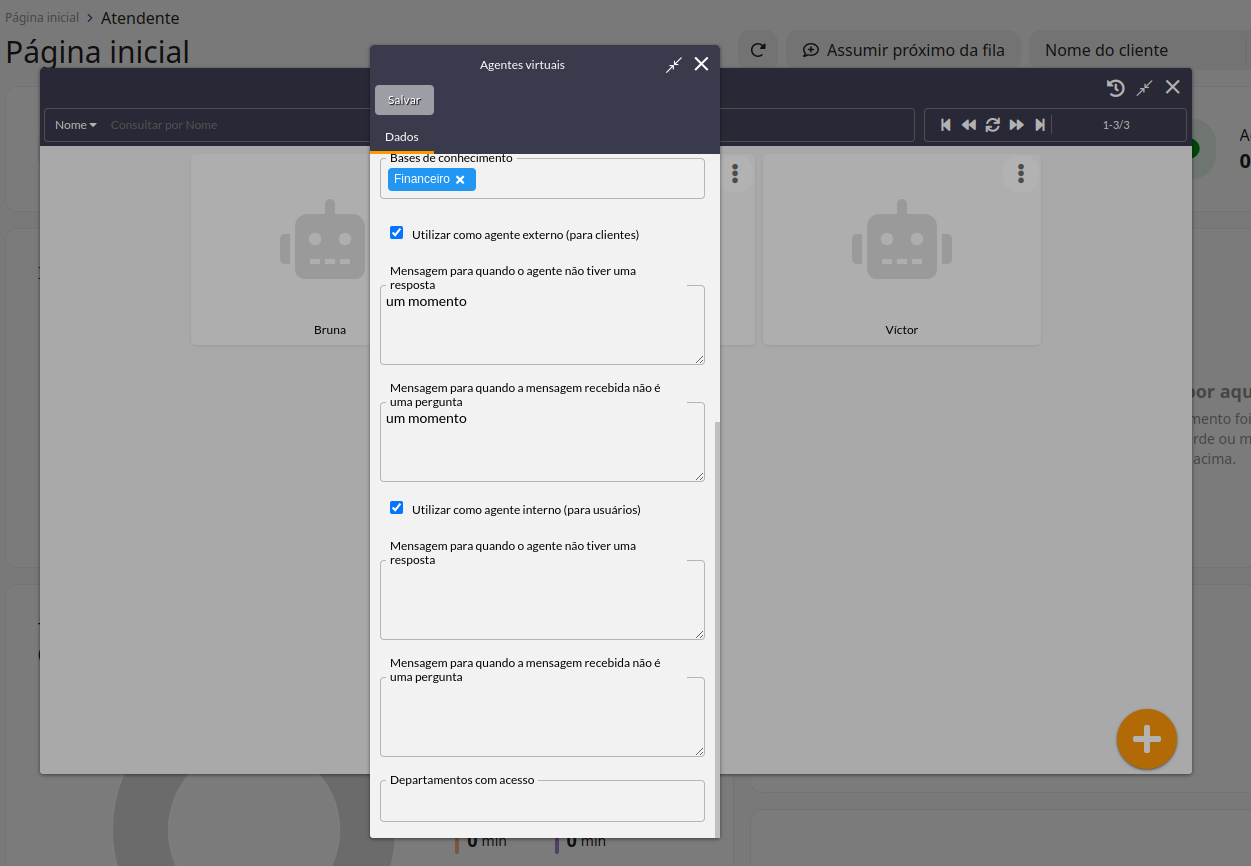Collapse the agents list window
This screenshot has width=1251, height=866.
(1145, 88)
